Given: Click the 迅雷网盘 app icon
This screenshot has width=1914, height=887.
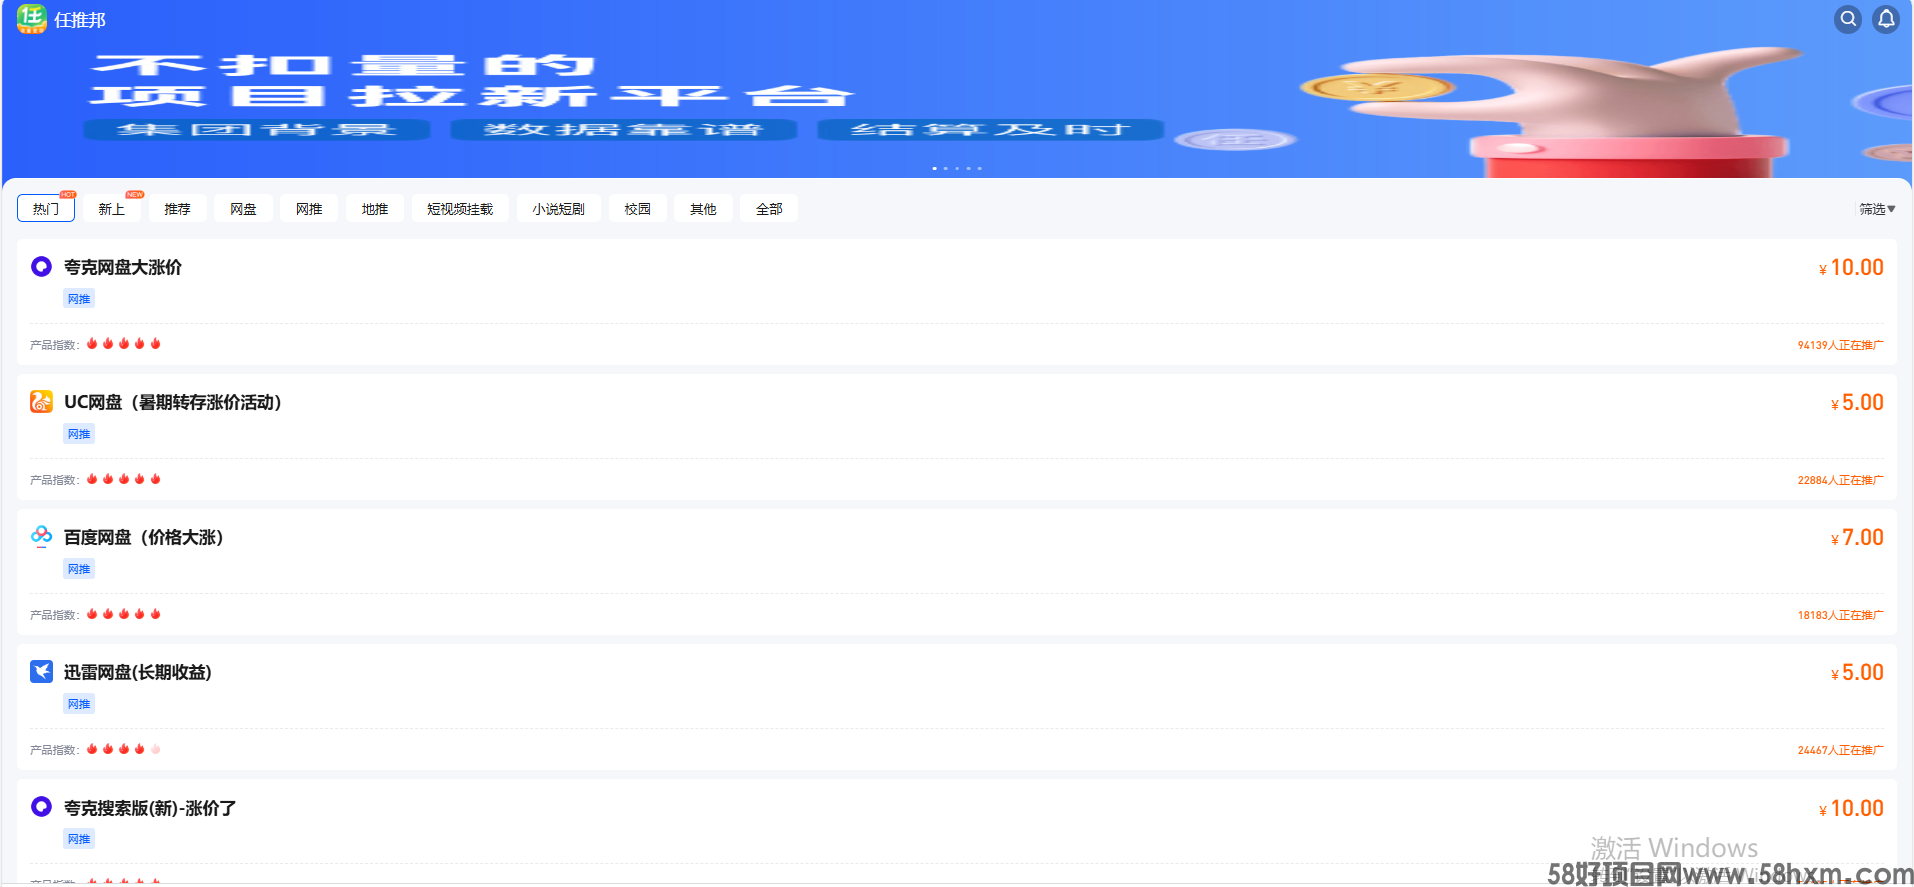Looking at the screenshot, I should (41, 672).
